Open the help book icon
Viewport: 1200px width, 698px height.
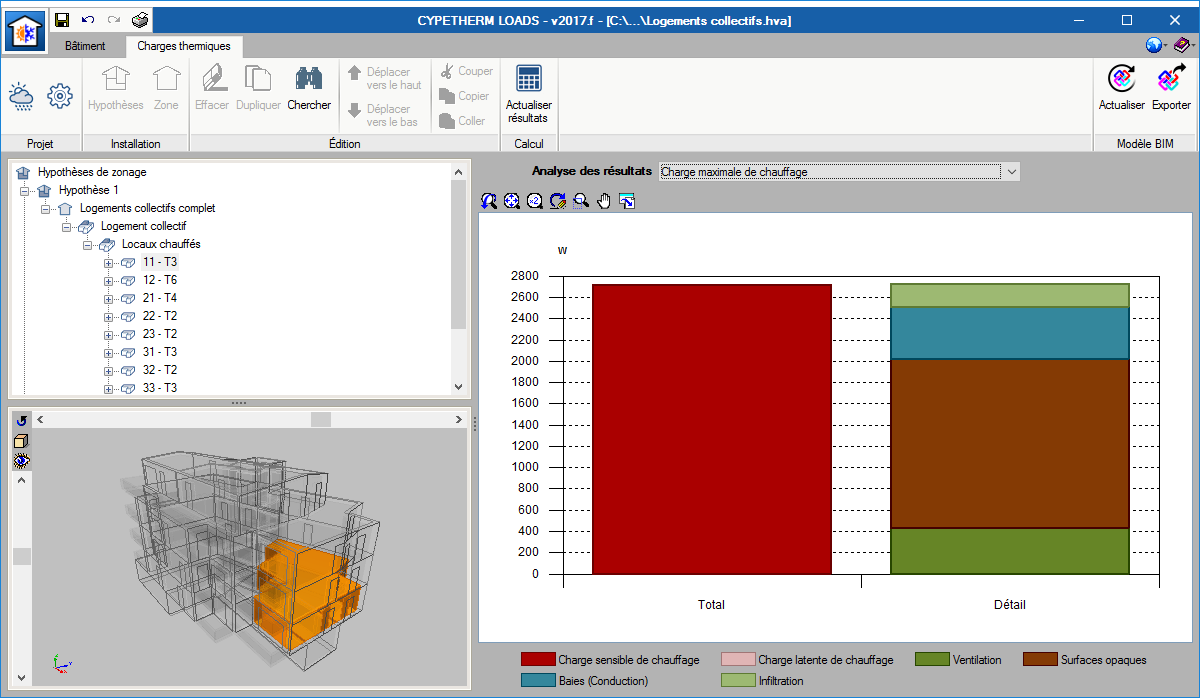1182,45
